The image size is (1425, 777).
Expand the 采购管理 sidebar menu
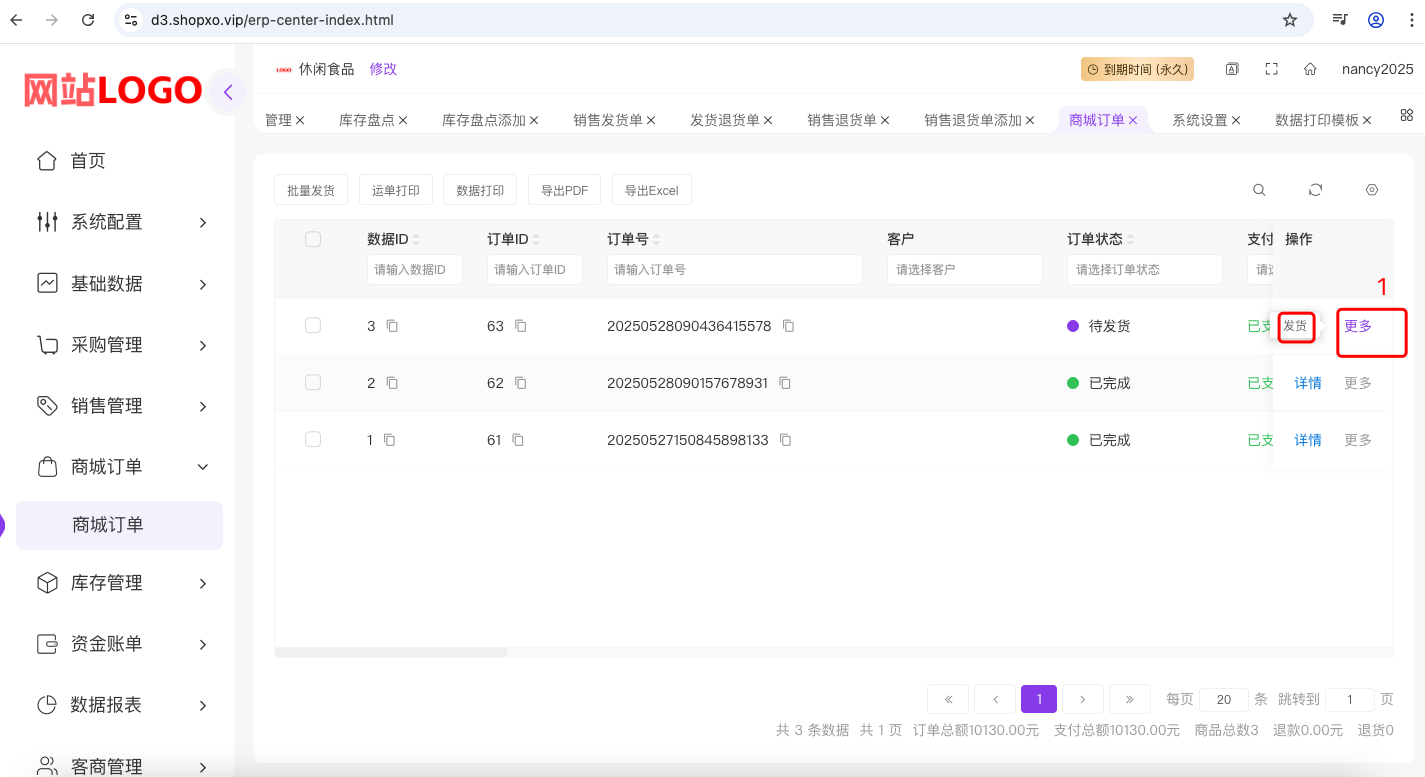pos(120,345)
